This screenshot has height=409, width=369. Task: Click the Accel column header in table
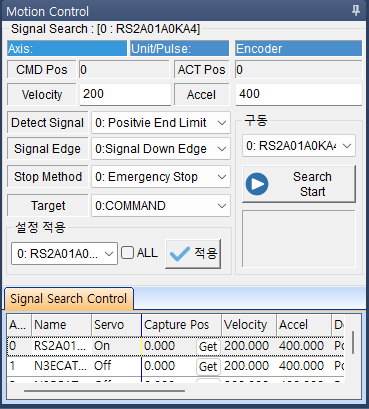(304, 325)
